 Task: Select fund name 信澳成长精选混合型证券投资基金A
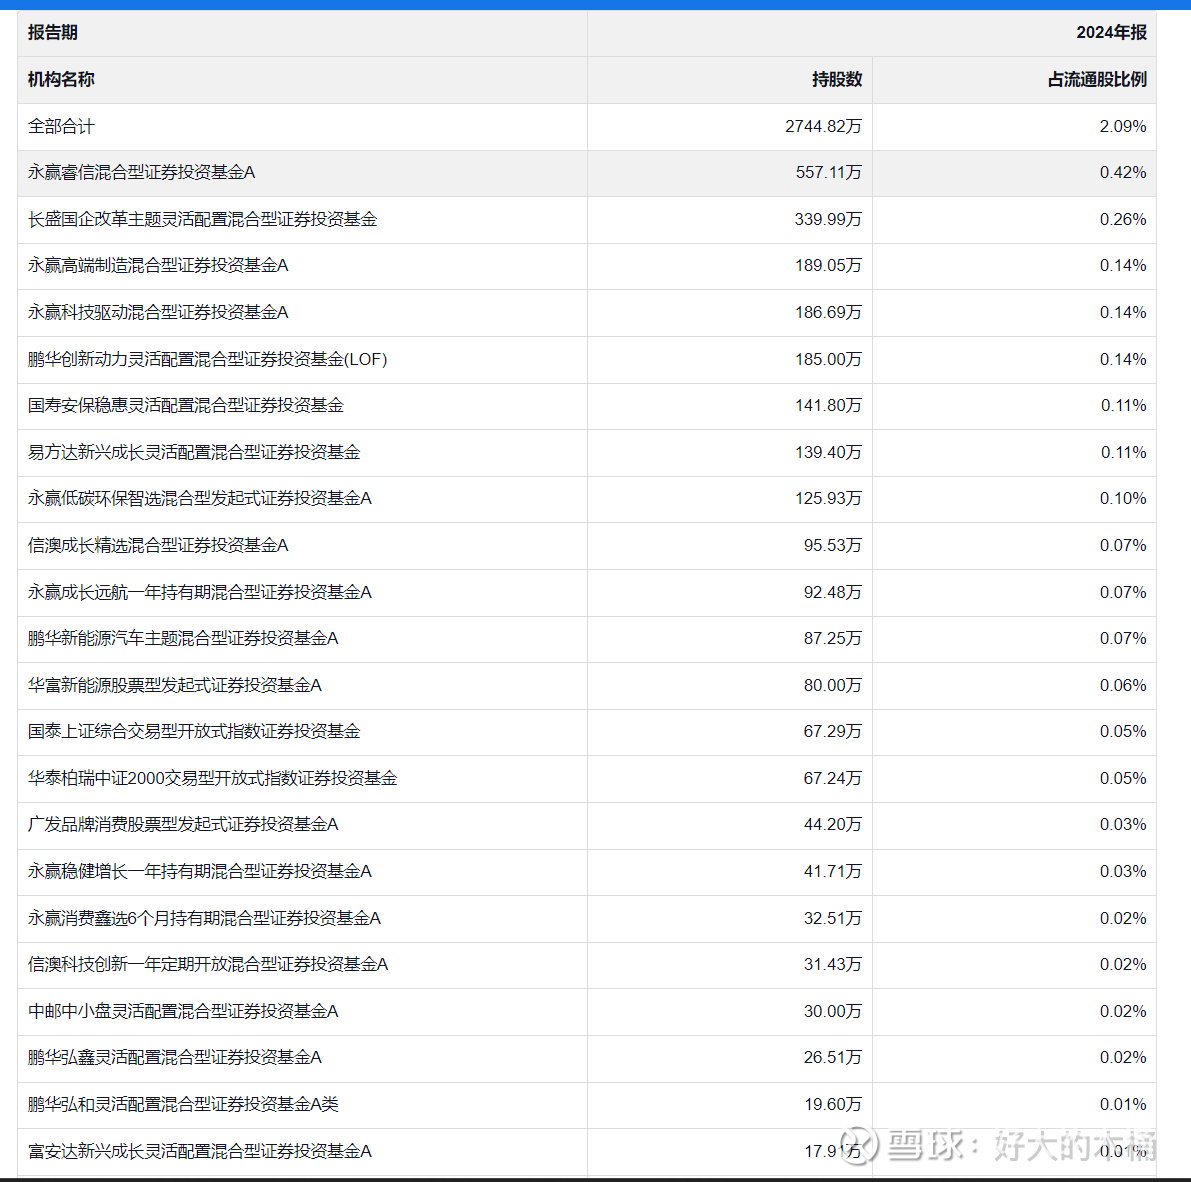pyautogui.click(x=158, y=546)
